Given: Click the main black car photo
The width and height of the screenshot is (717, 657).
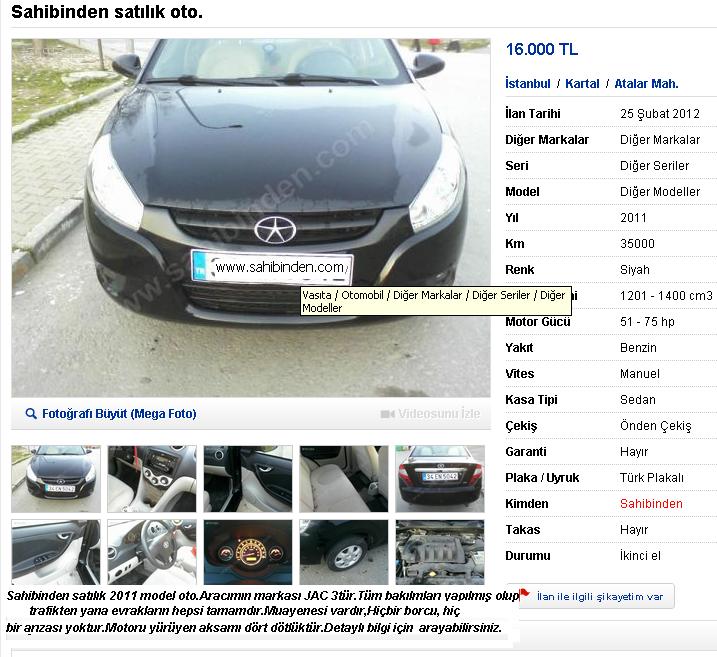Looking at the screenshot, I should [251, 218].
